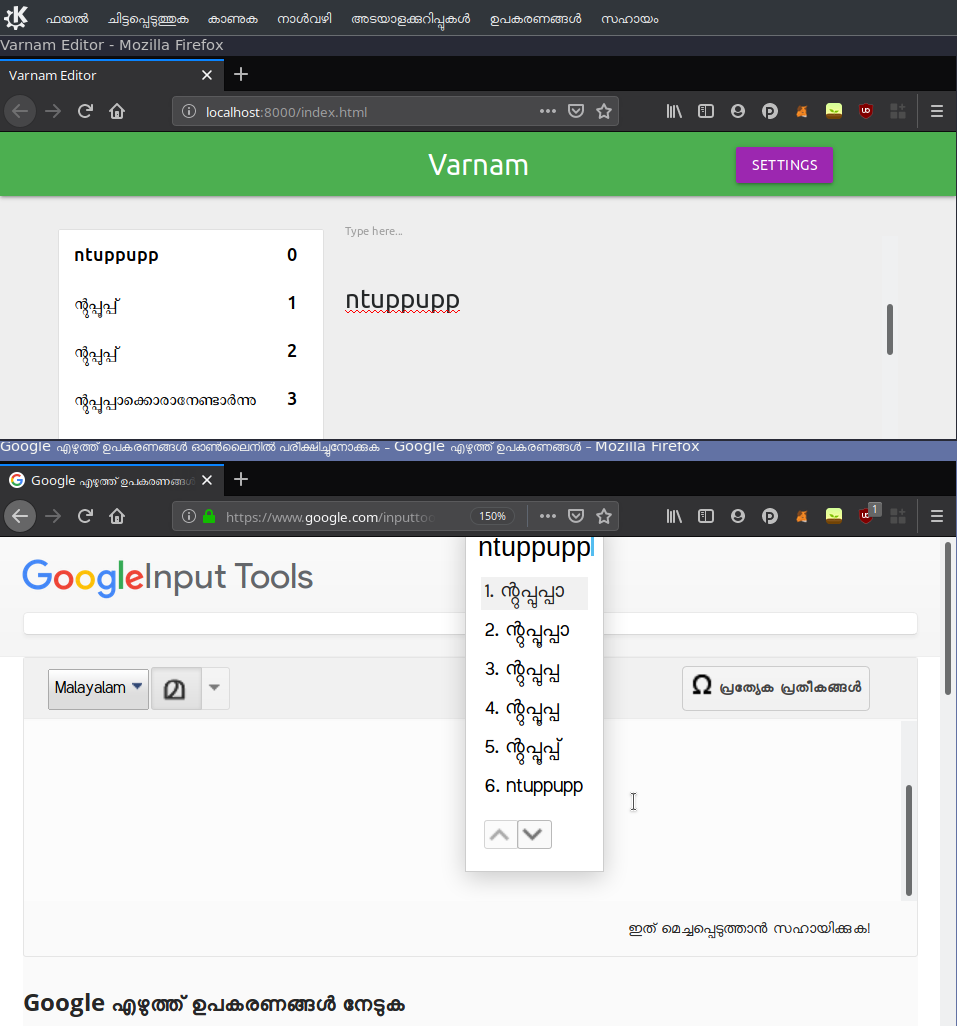Screen dimensions: 957x1026
Task: Open a new tab in the Varnam Editor window
Action: [x=241, y=75]
